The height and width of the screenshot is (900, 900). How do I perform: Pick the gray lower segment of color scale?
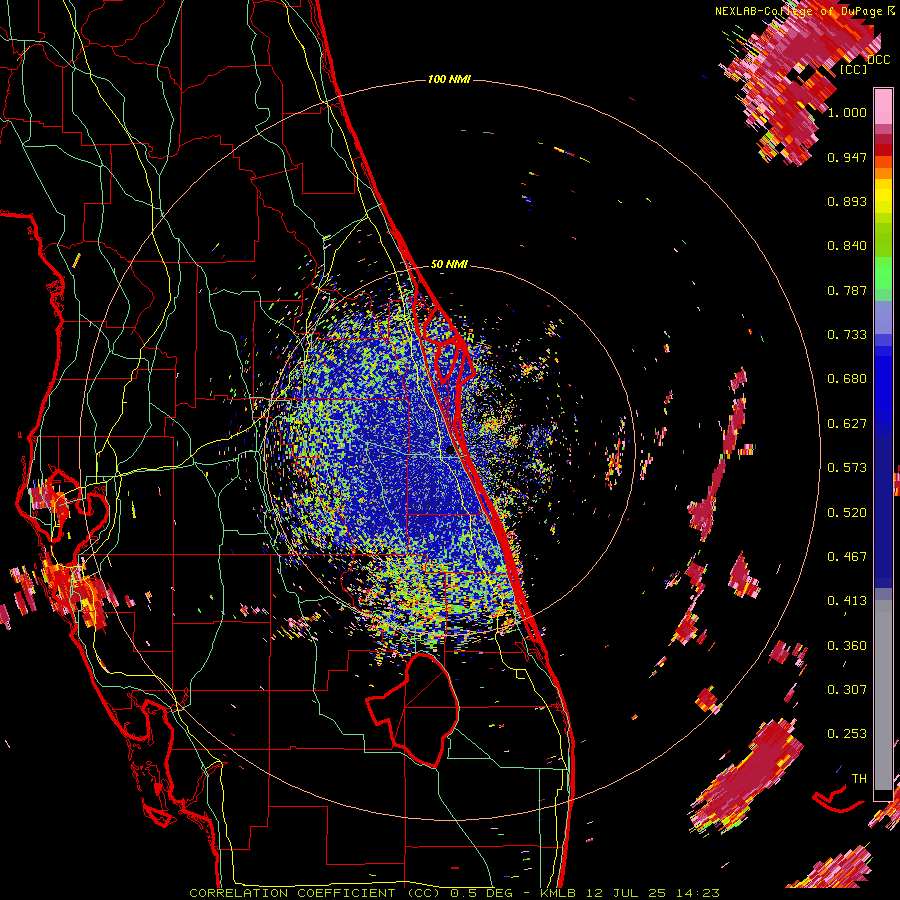(x=883, y=695)
